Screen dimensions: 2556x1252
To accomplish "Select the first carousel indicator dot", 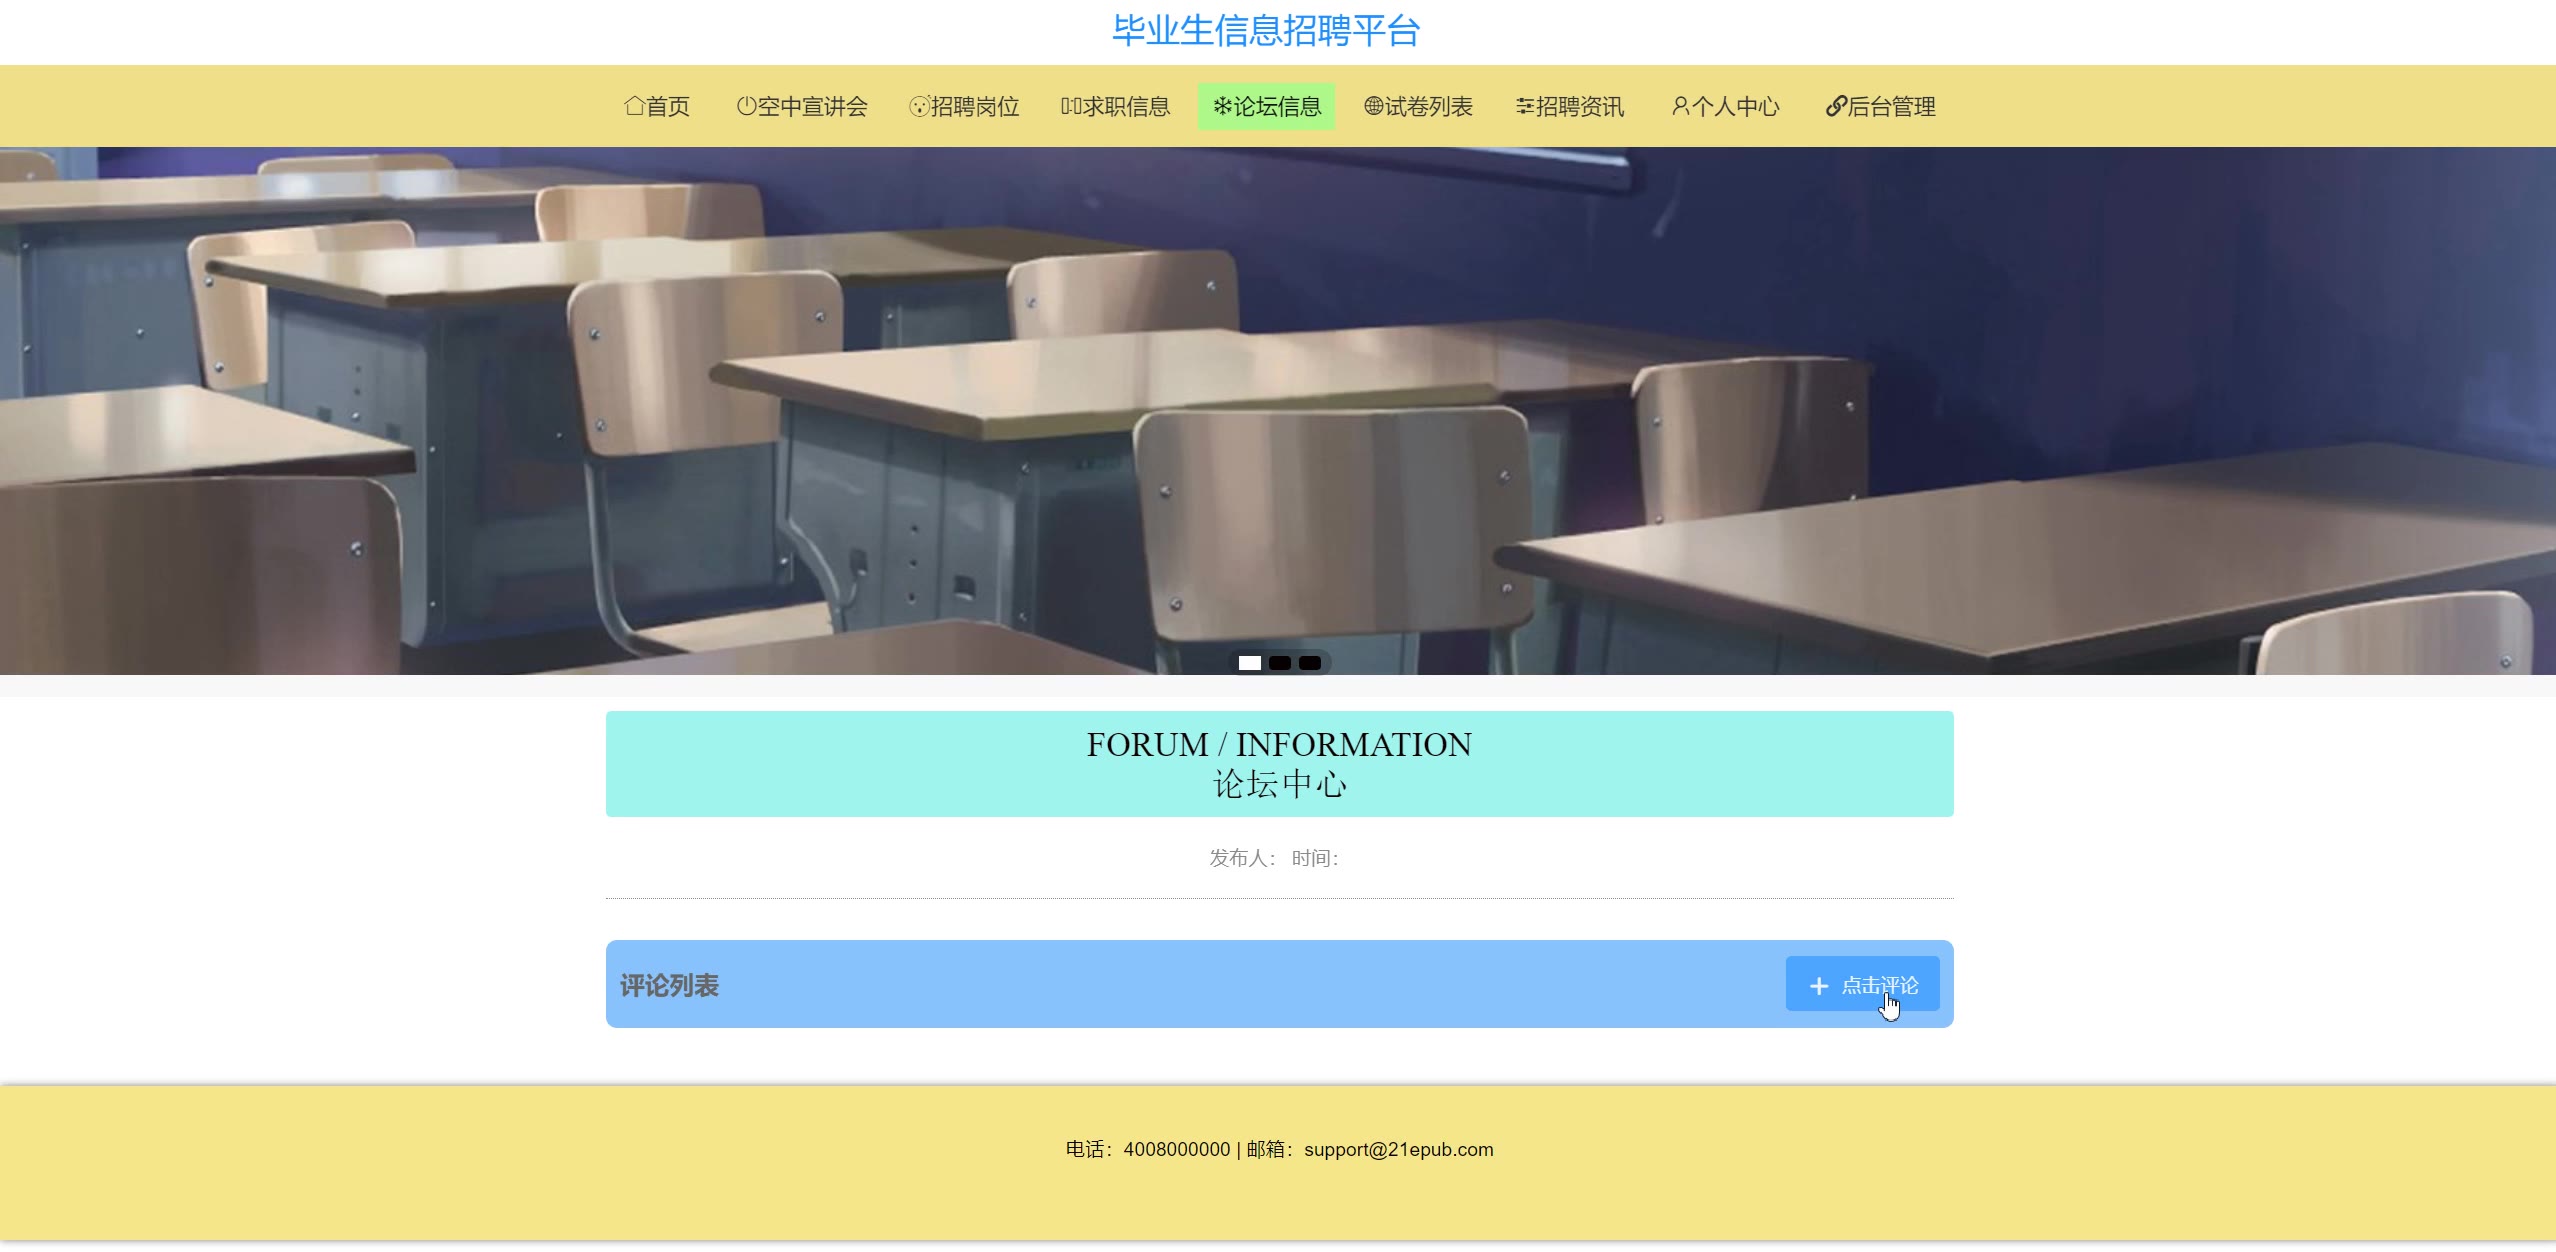I will click(1250, 663).
